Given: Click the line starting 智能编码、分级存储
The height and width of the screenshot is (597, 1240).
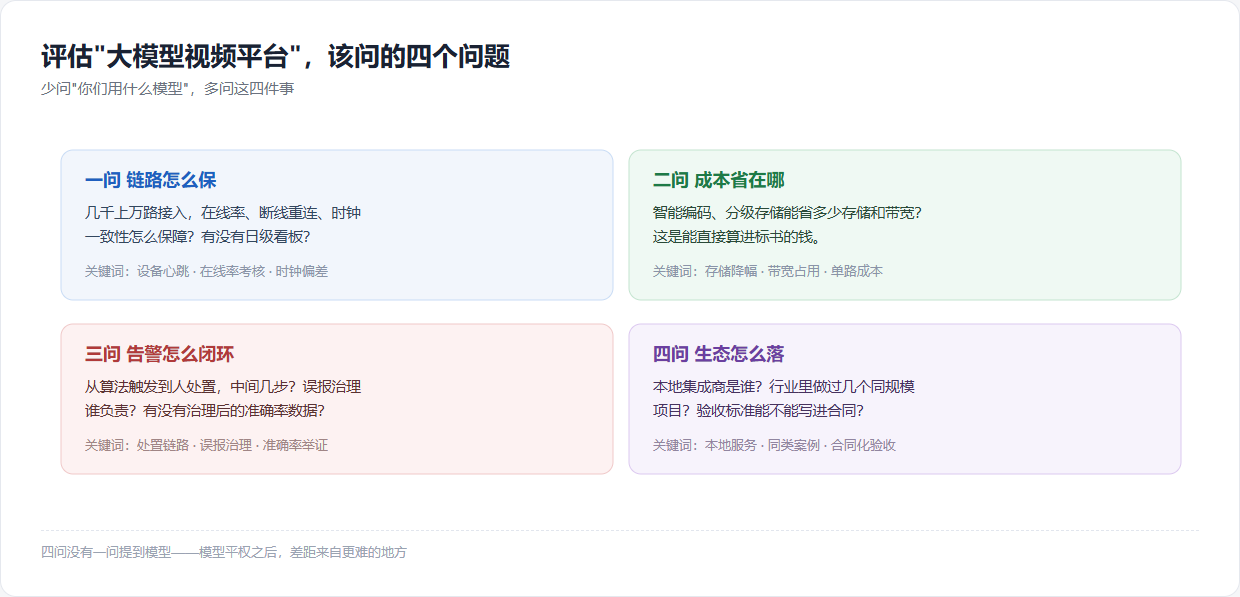Looking at the screenshot, I should point(787,213).
